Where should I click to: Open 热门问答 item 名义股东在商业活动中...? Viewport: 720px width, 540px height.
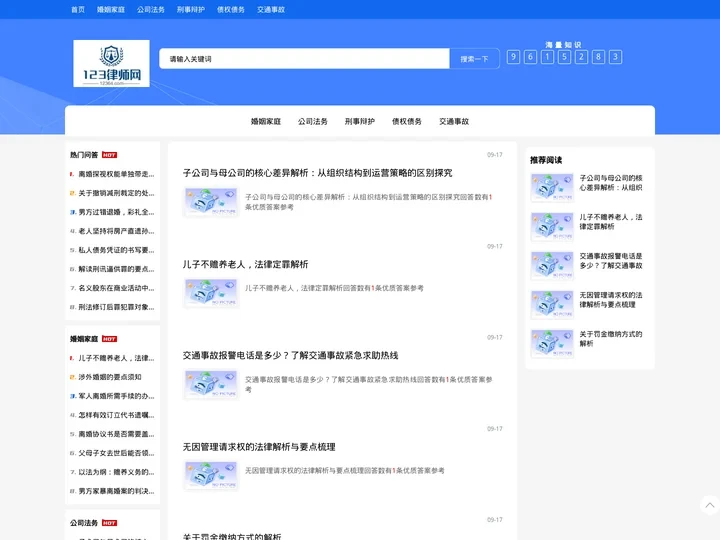point(116,288)
